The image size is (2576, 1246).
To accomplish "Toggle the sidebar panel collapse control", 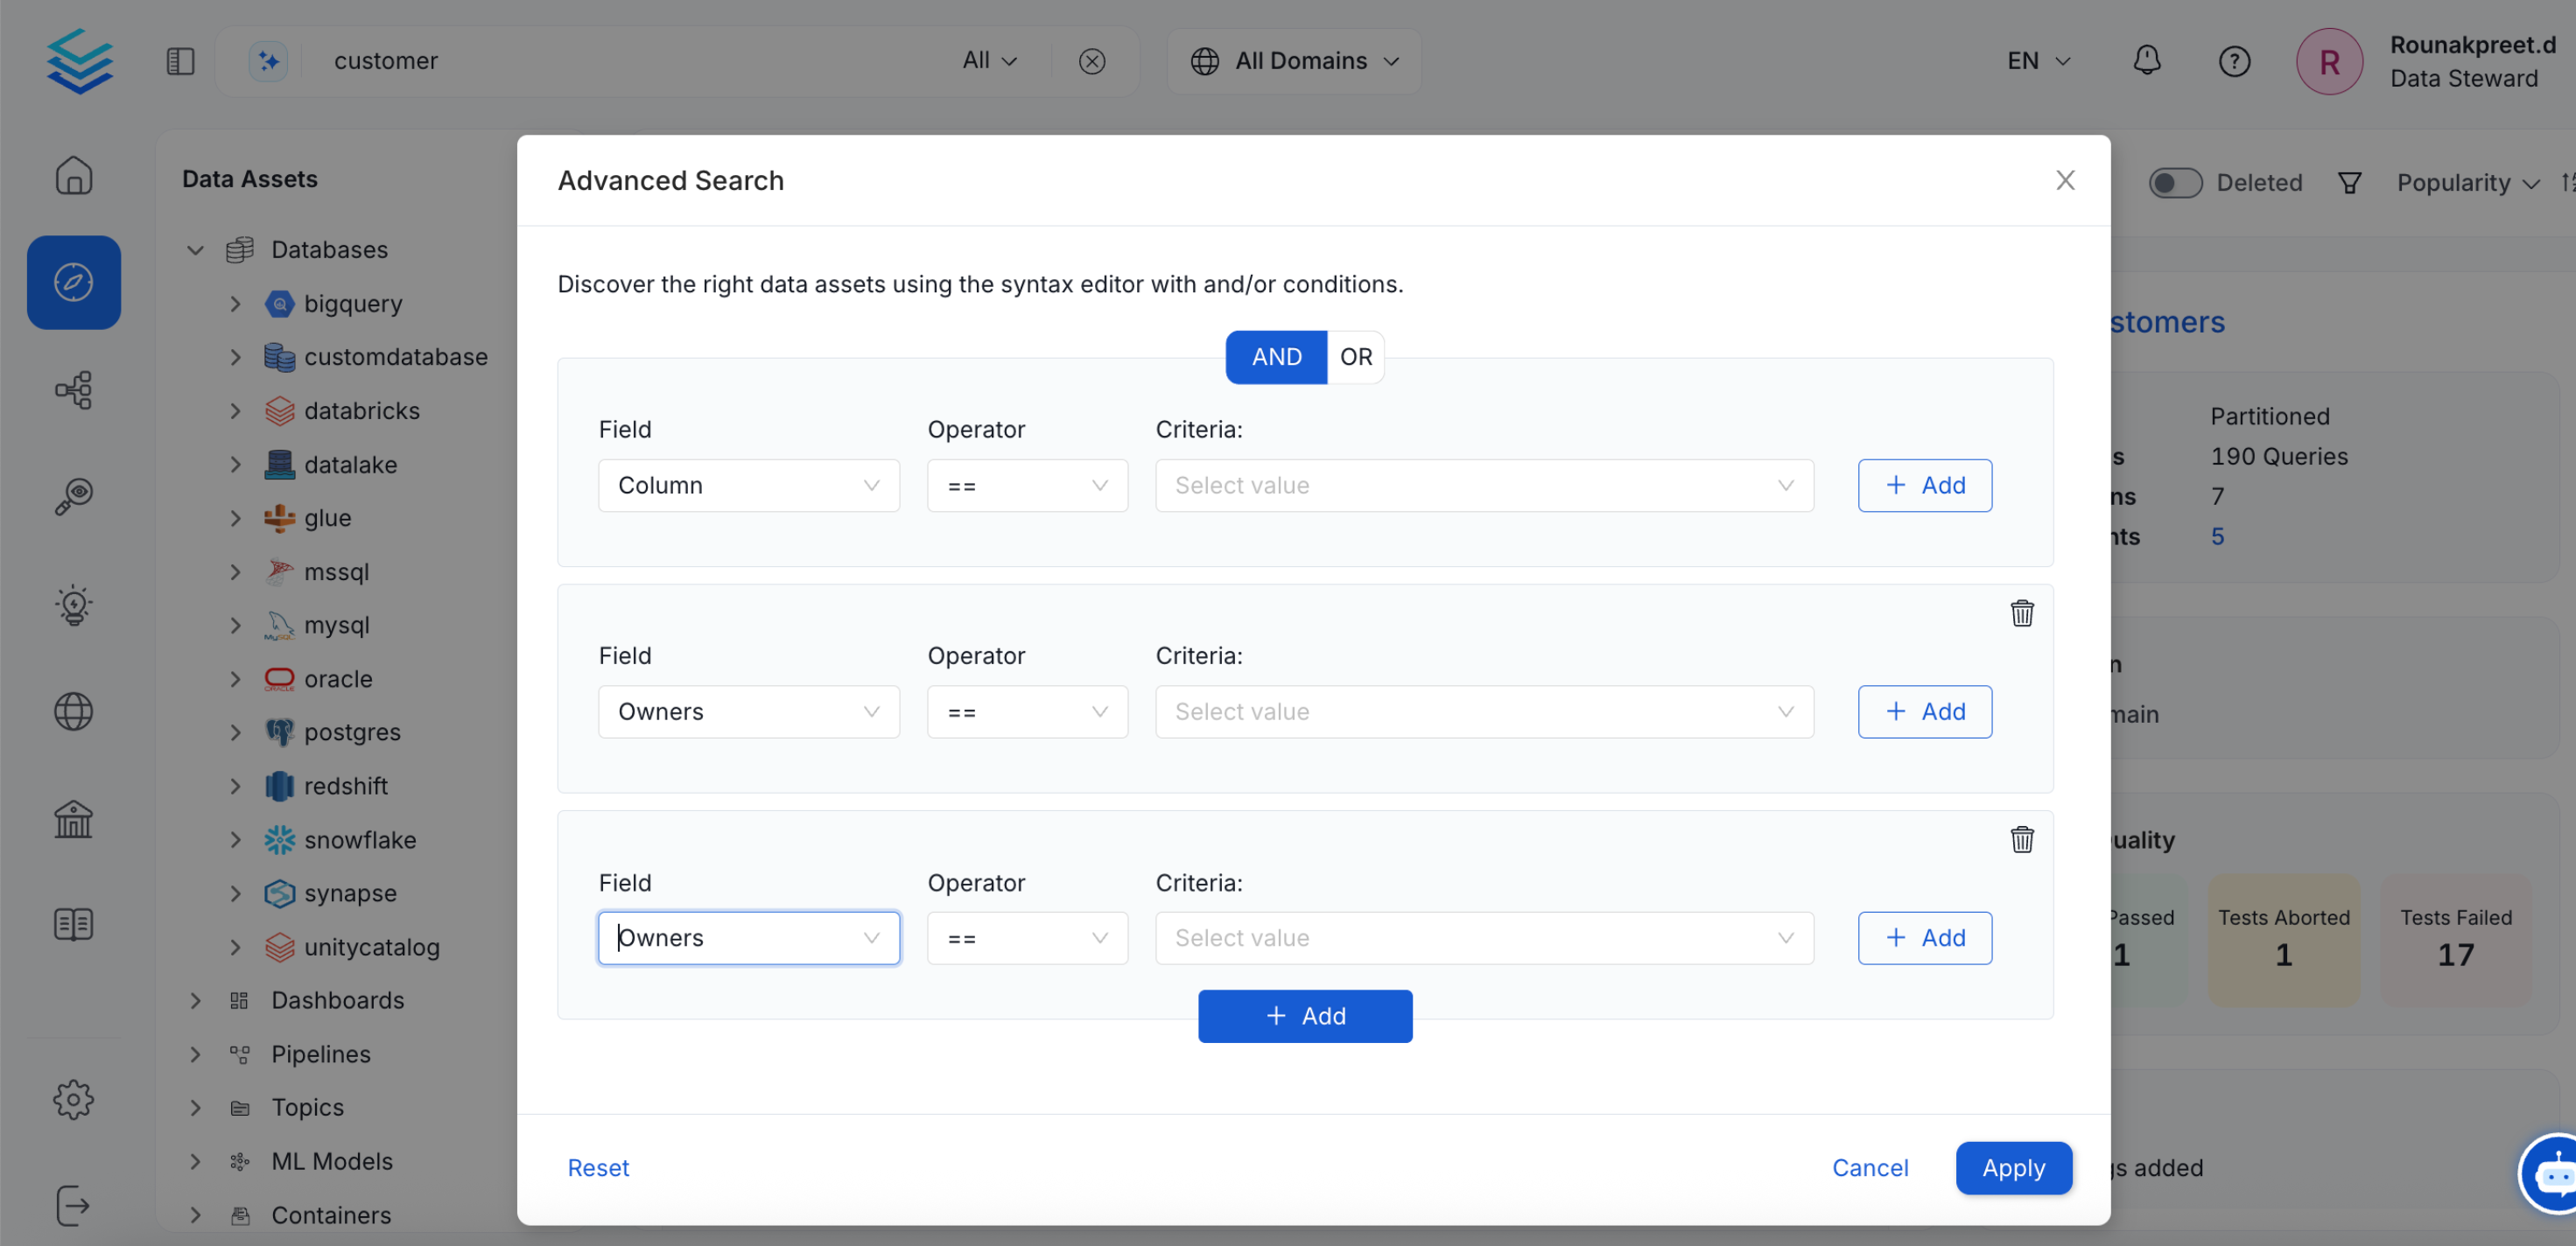I will coord(180,61).
